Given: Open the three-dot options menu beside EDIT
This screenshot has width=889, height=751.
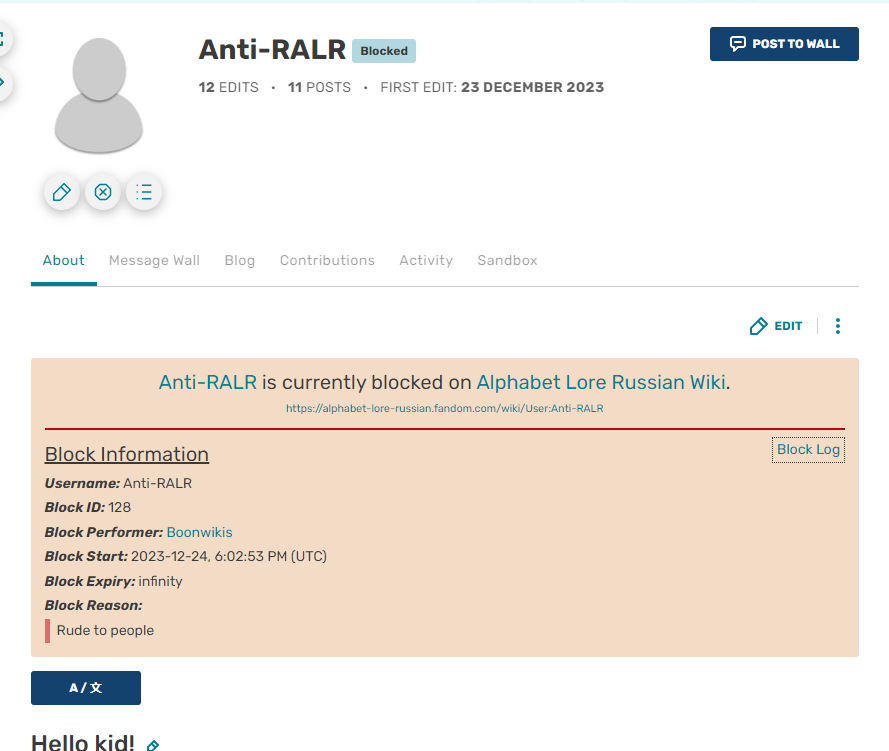Looking at the screenshot, I should 838,325.
